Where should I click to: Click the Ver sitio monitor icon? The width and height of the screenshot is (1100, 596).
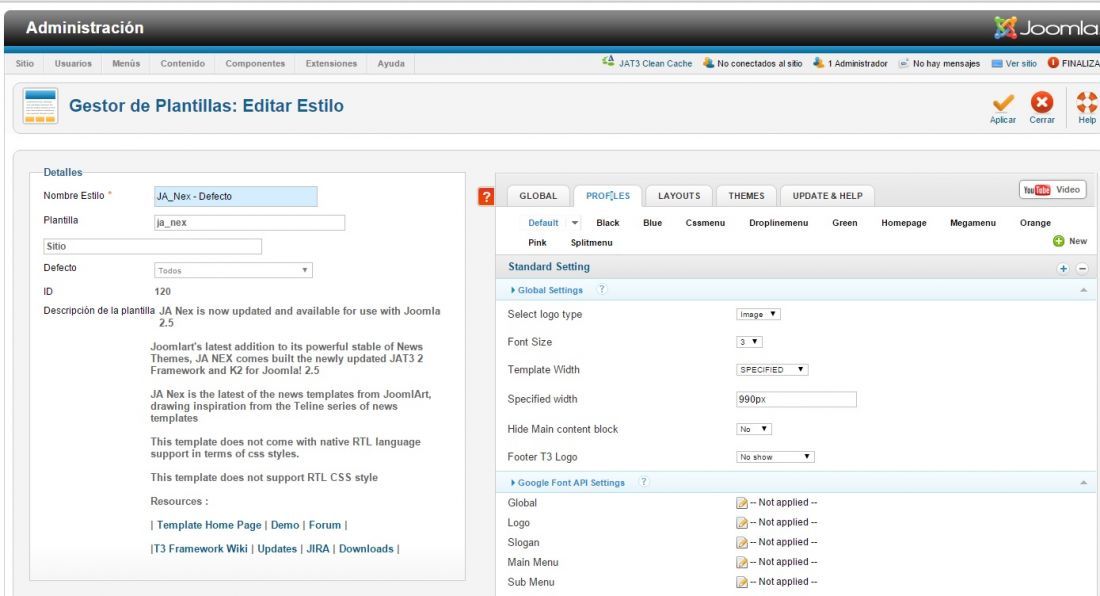point(997,63)
